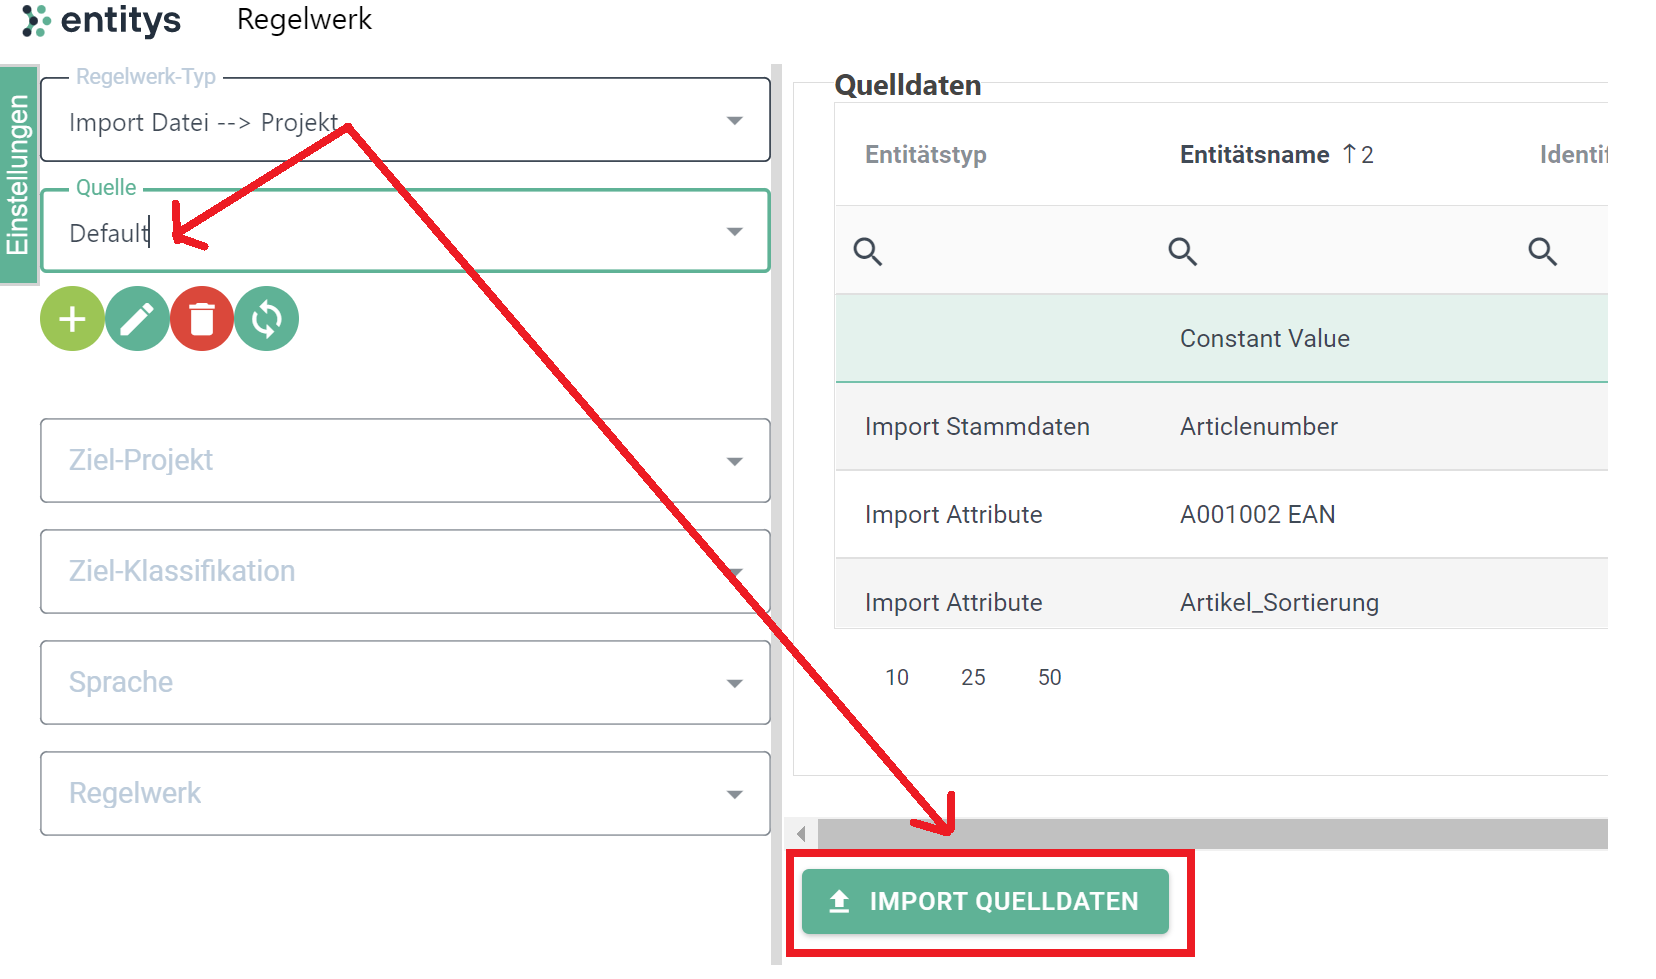Click the green add source plus icon
Image resolution: width=1656 pixels, height=979 pixels.
coord(72,319)
